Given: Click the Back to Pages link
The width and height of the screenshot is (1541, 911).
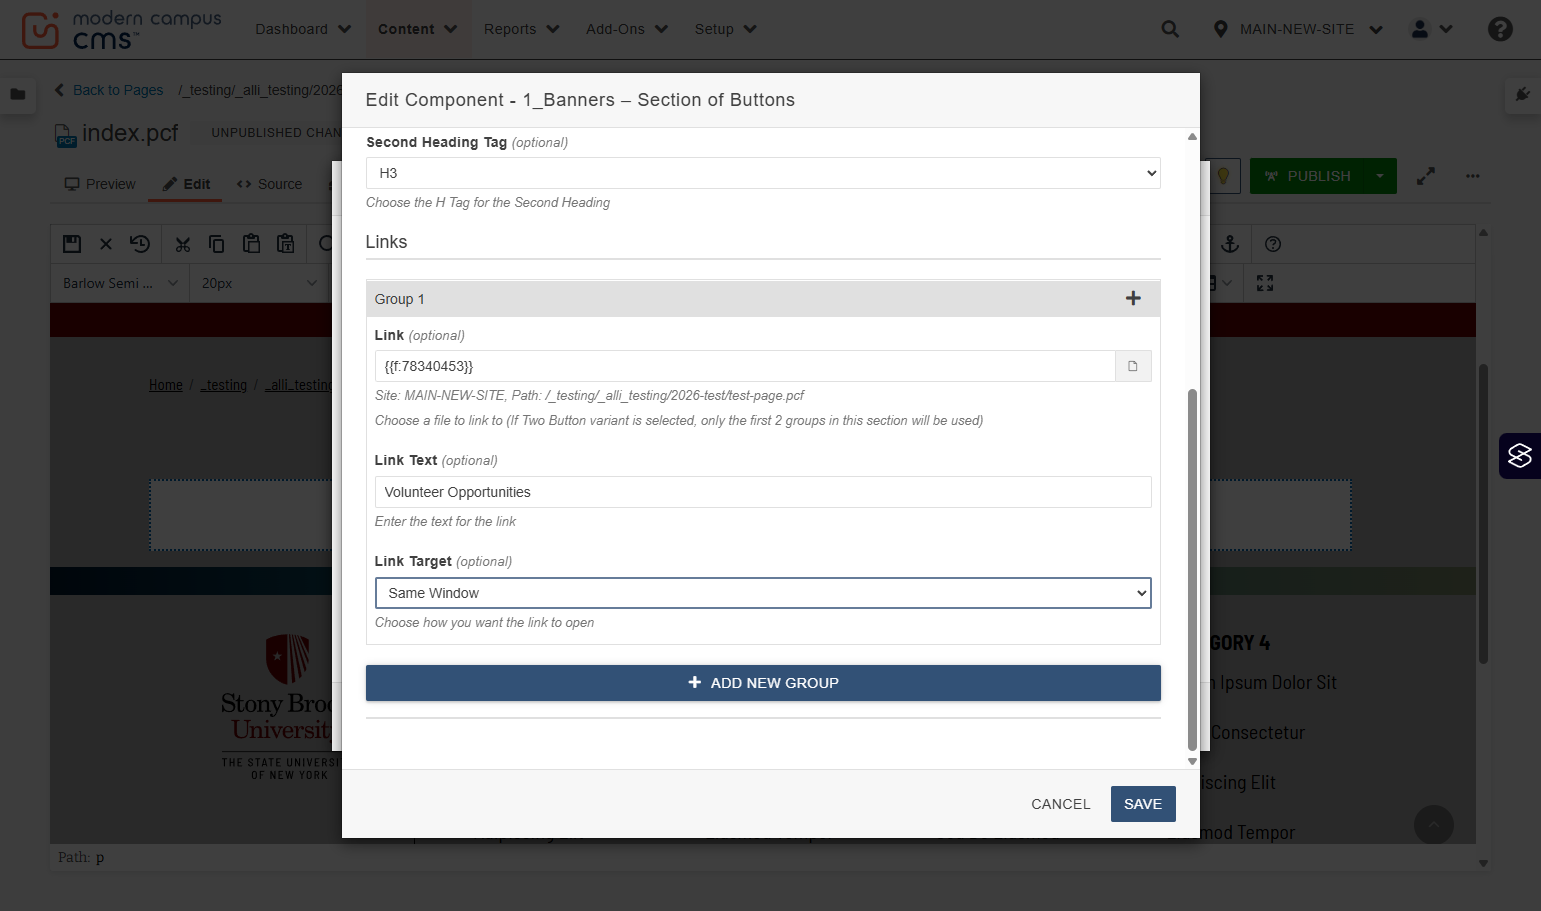Looking at the screenshot, I should pos(109,90).
